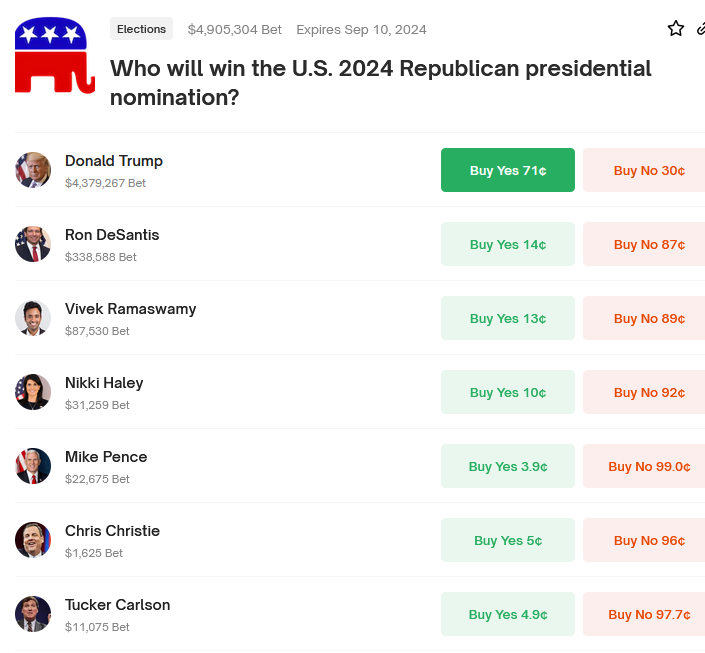Open Ron DeSantis's avatar photo
The image size is (705, 653).
tap(33, 244)
